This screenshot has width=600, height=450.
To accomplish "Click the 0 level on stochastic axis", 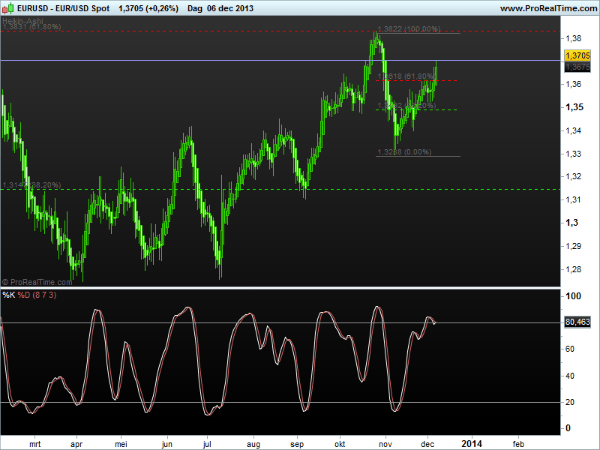I will point(568,428).
